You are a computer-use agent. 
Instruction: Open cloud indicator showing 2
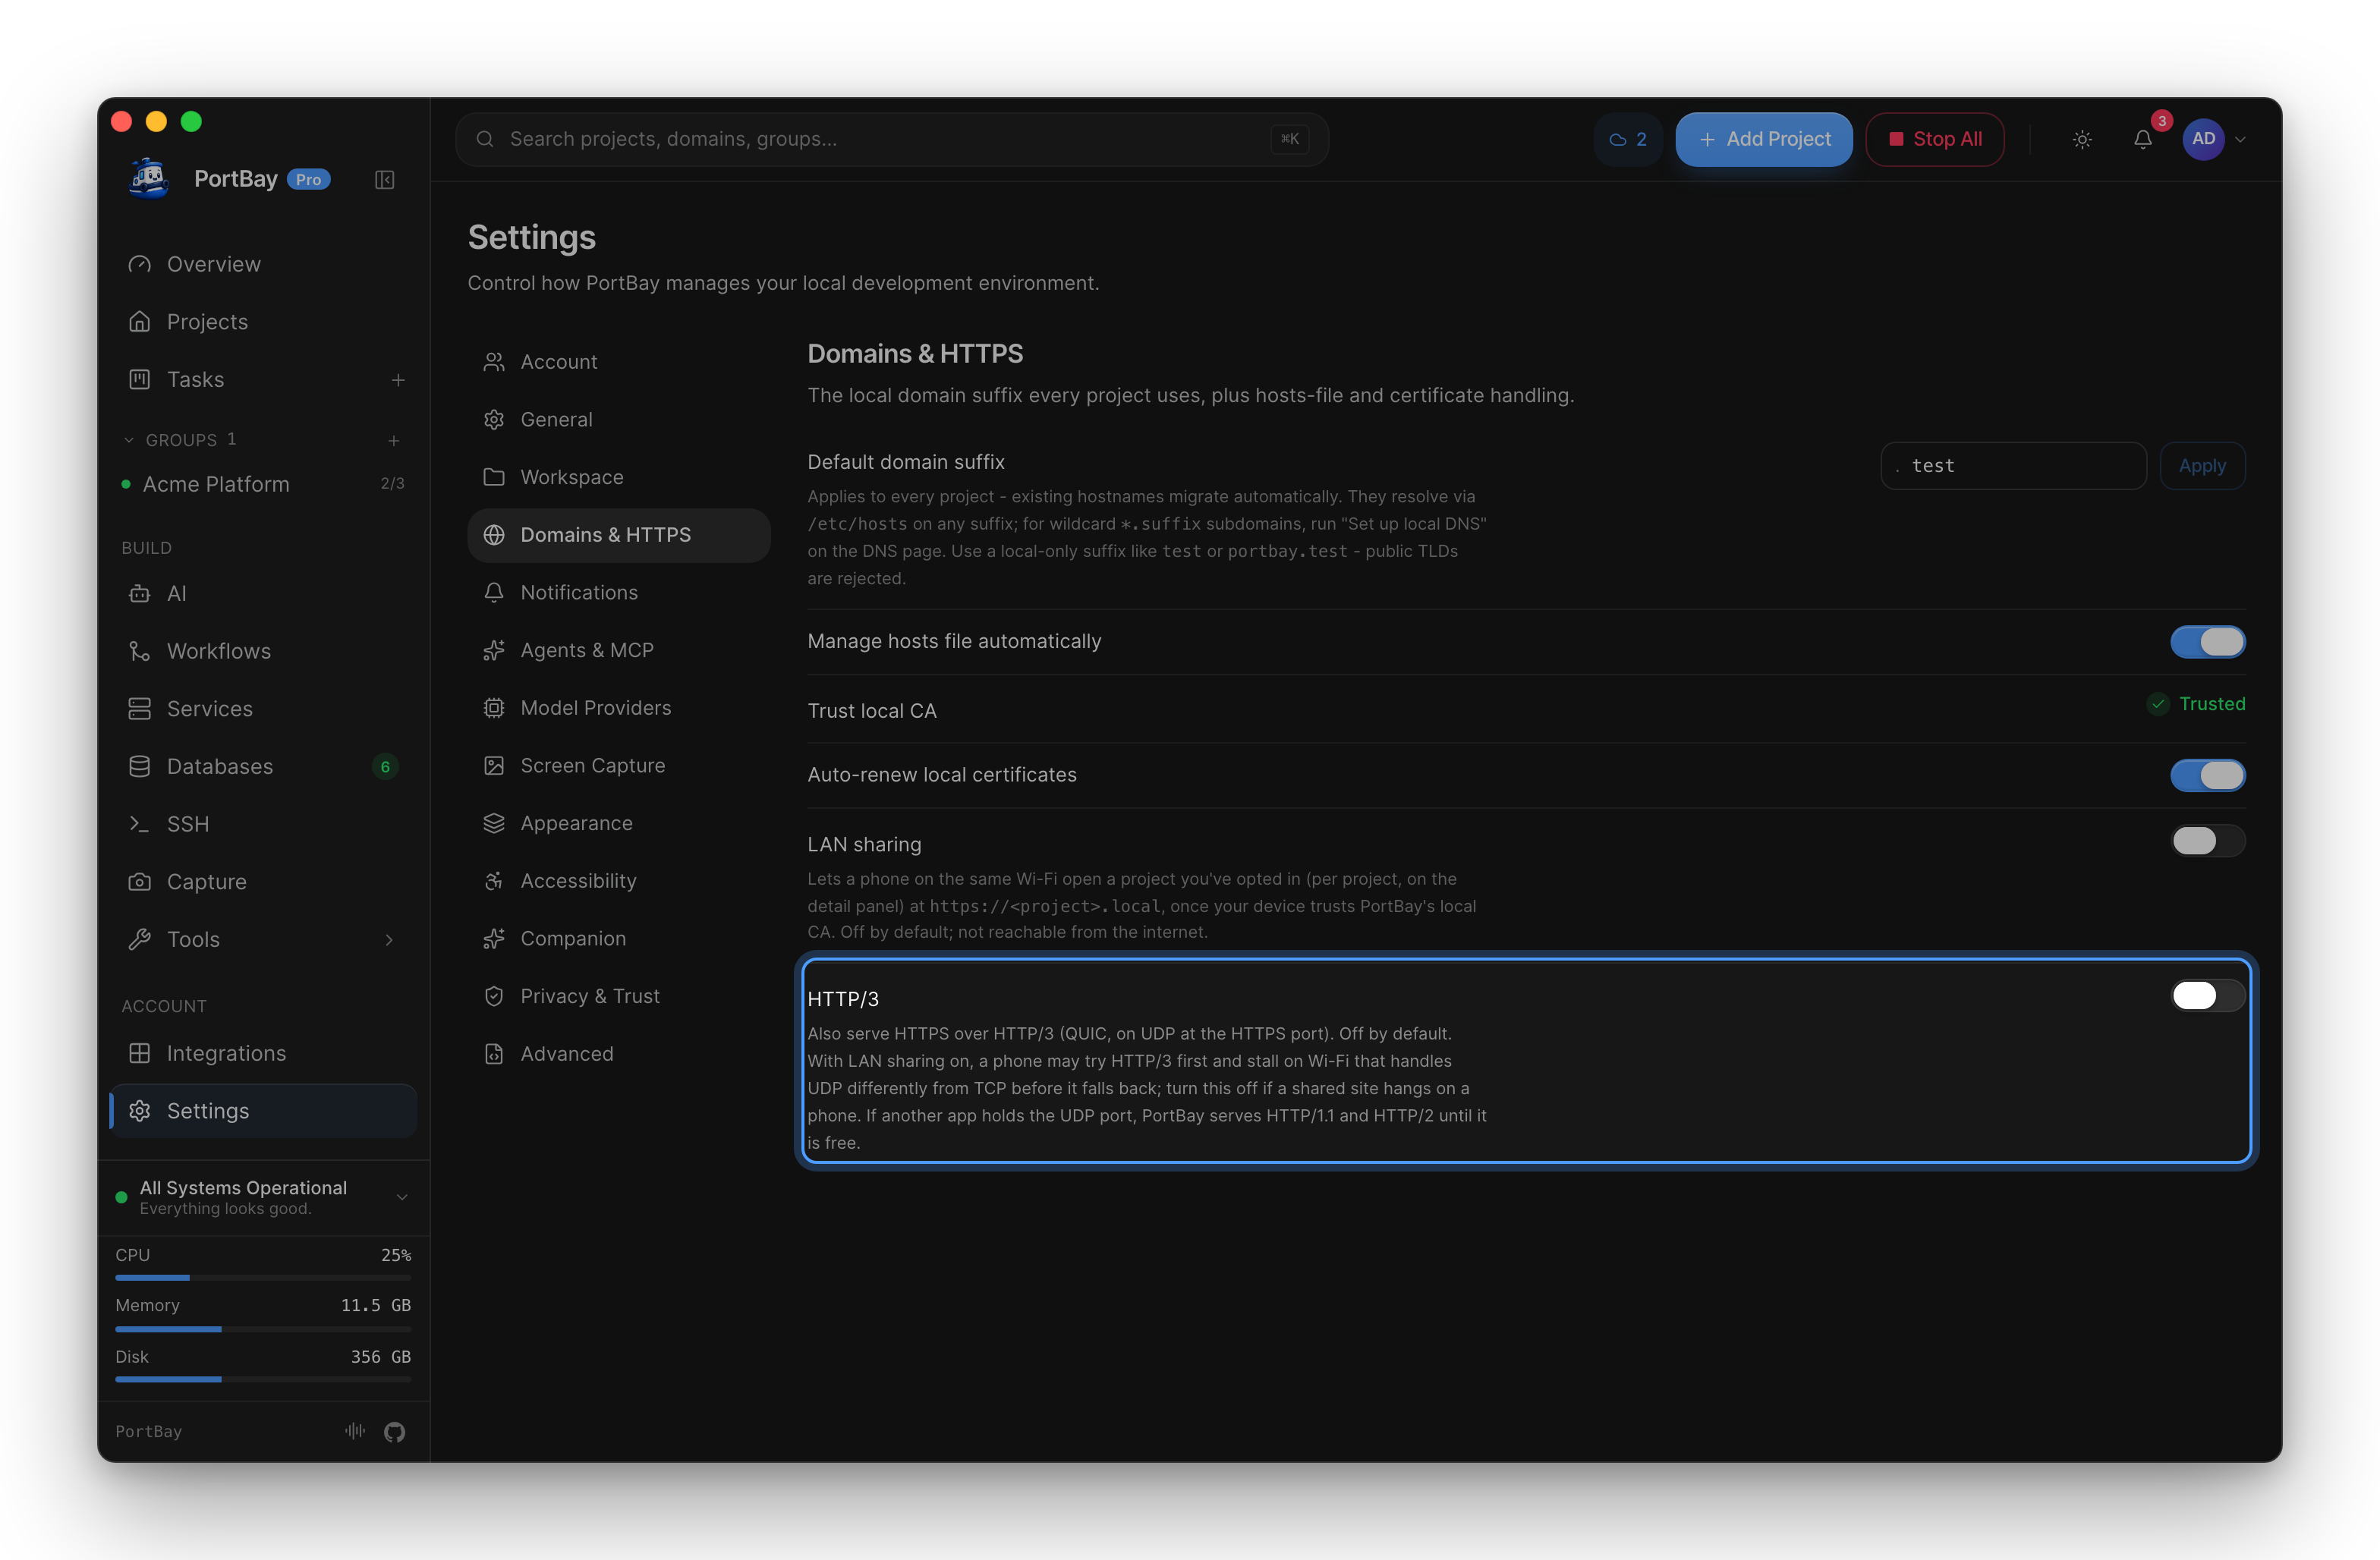tap(1628, 140)
